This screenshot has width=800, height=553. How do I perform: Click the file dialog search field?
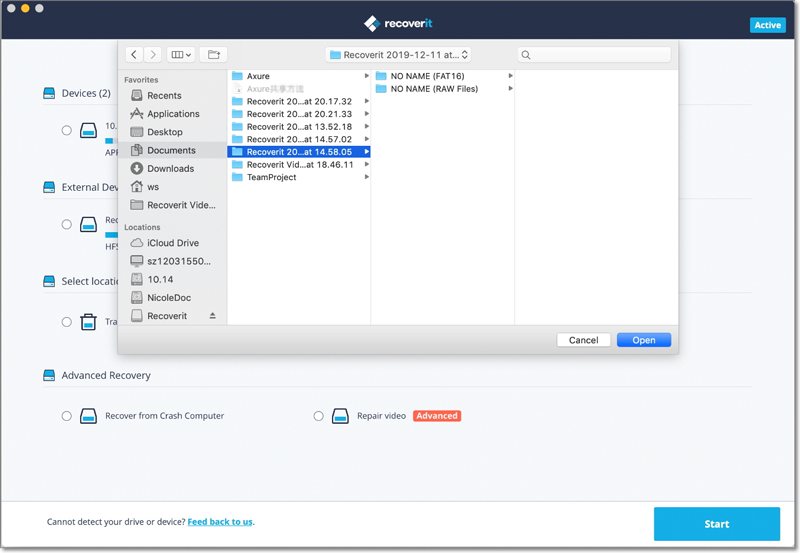594,55
